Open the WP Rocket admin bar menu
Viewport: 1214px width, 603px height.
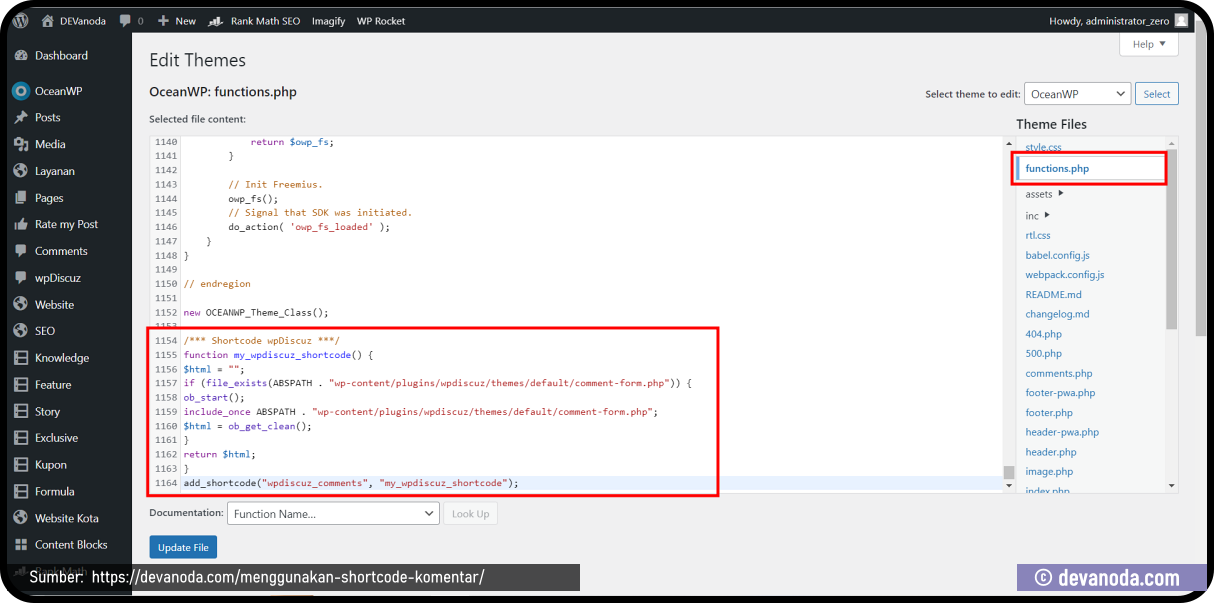click(381, 21)
